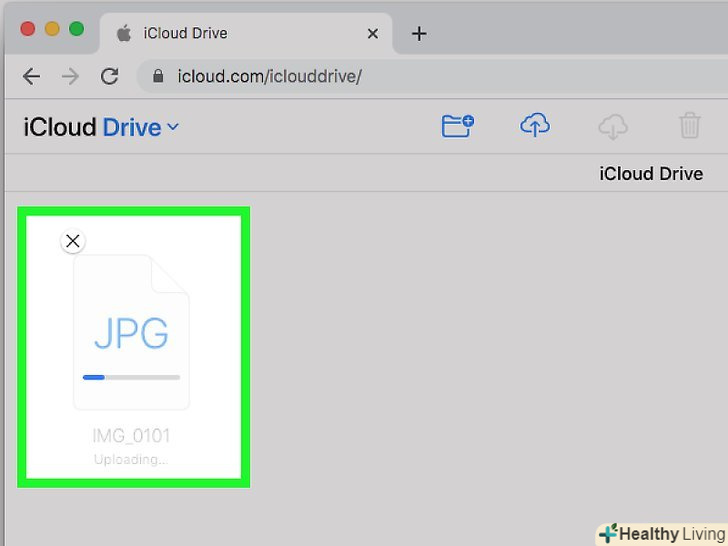Click the download from iCloud icon
This screenshot has width=728, height=546.
613,127
